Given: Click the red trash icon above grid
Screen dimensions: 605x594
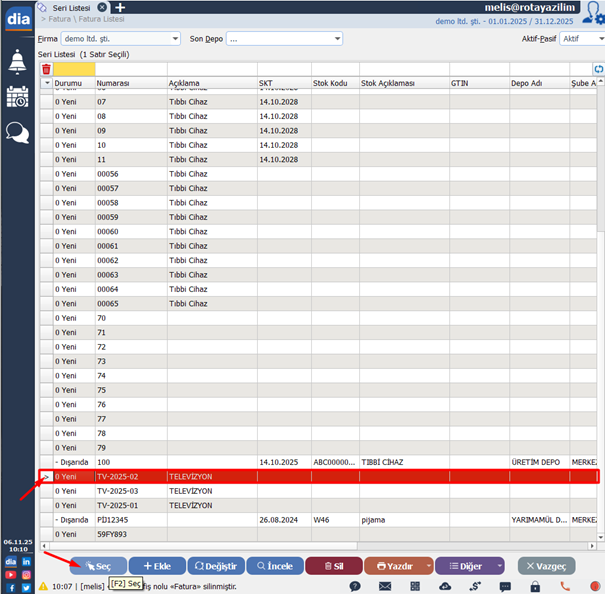Looking at the screenshot, I should point(46,69).
